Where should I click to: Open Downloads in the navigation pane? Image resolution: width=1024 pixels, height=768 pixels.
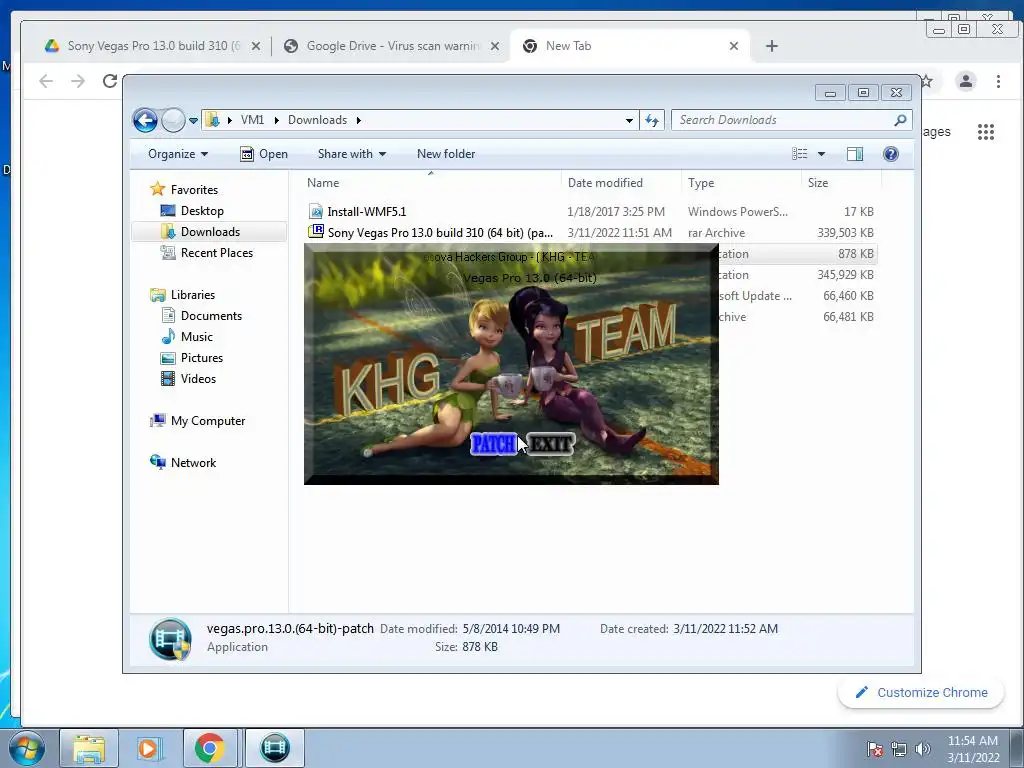tap(210, 232)
